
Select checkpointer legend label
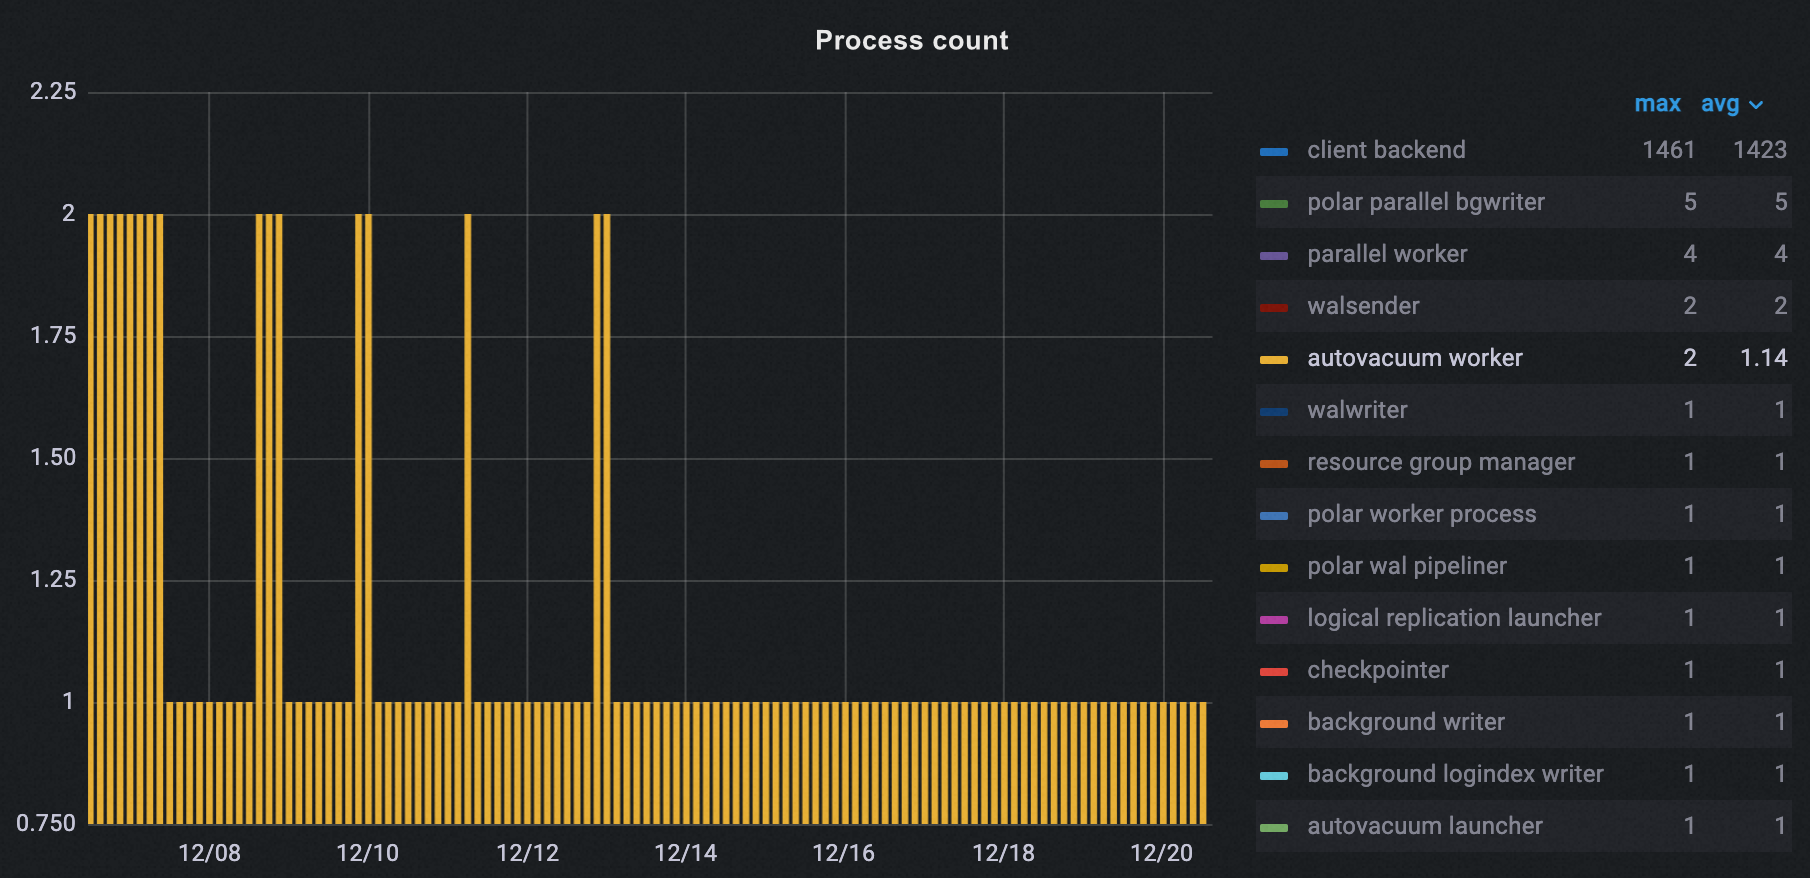point(1378,670)
